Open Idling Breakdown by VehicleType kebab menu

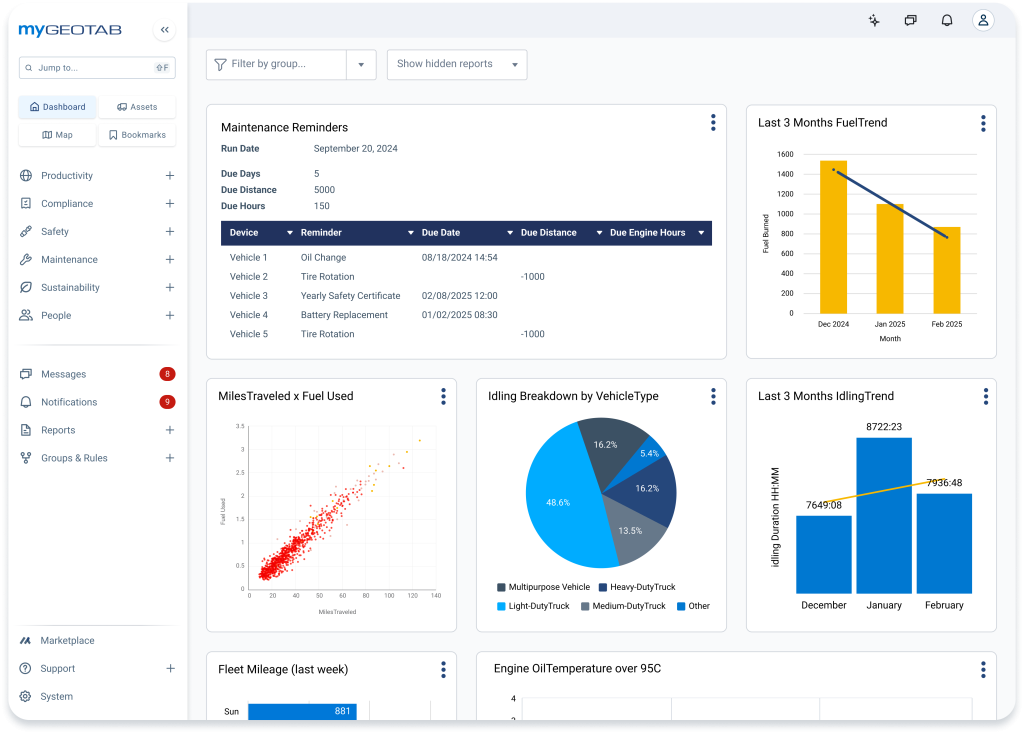point(713,396)
